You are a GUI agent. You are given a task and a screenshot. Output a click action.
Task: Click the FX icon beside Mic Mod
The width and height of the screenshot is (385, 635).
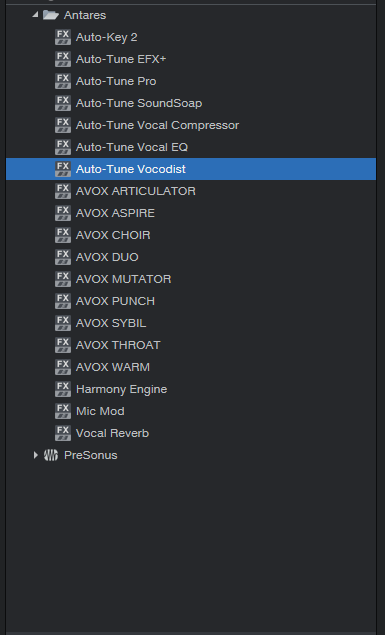coord(63,411)
